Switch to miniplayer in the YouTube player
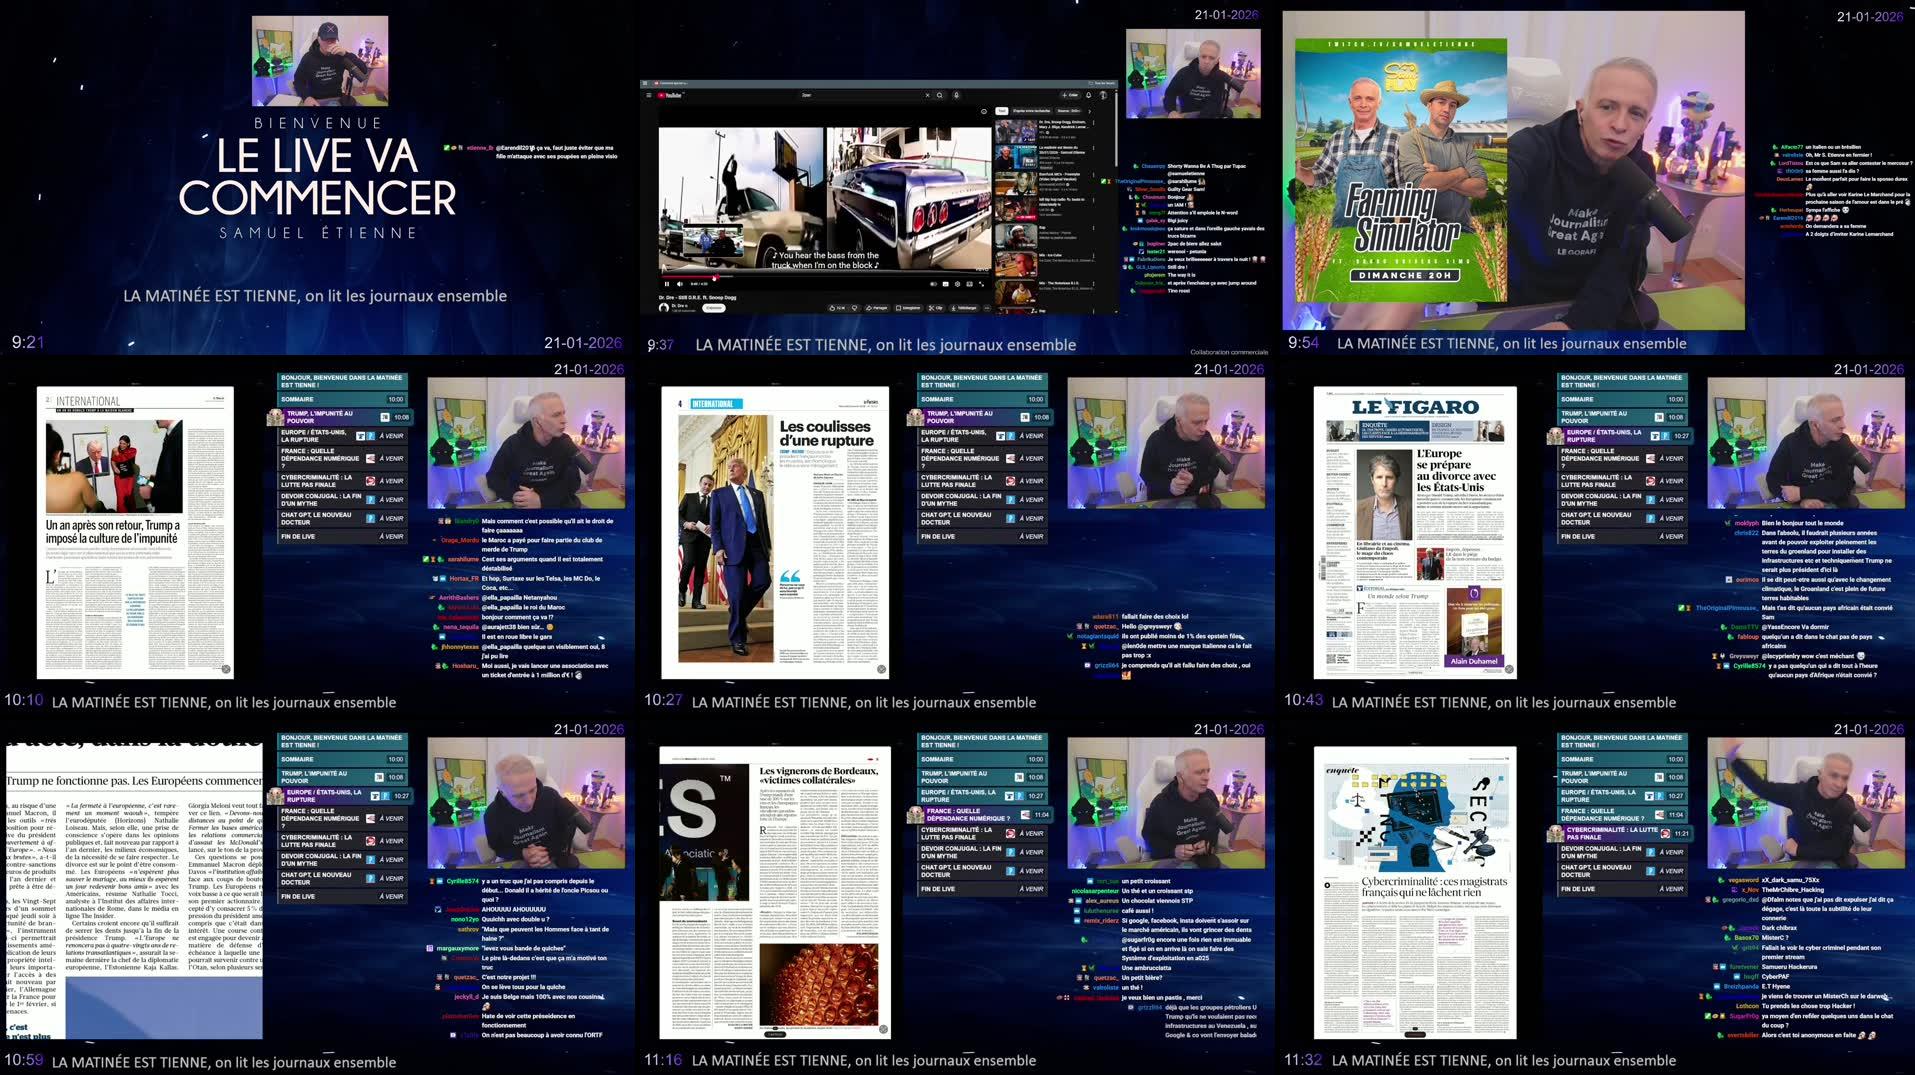This screenshot has width=1915, height=1075. [969, 284]
